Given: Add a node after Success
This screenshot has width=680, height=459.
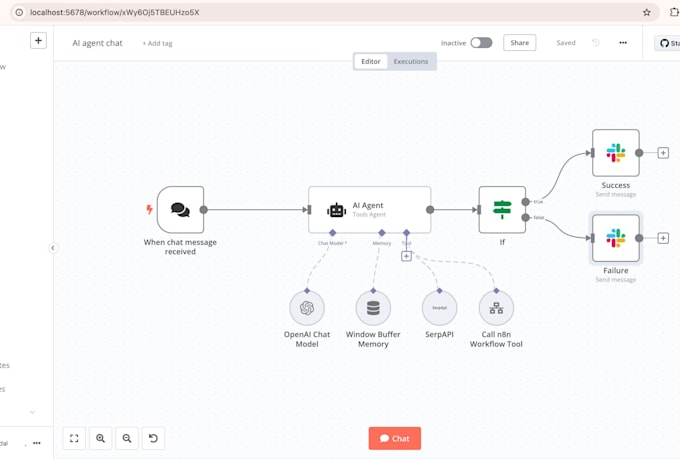Looking at the screenshot, I should (663, 153).
